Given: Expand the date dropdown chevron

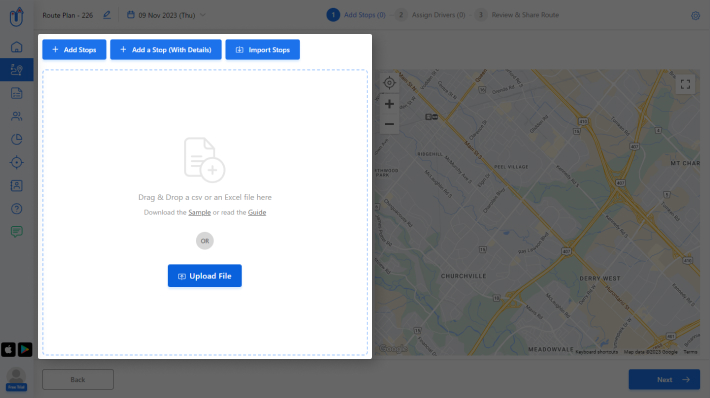Looking at the screenshot, I should point(202,15).
